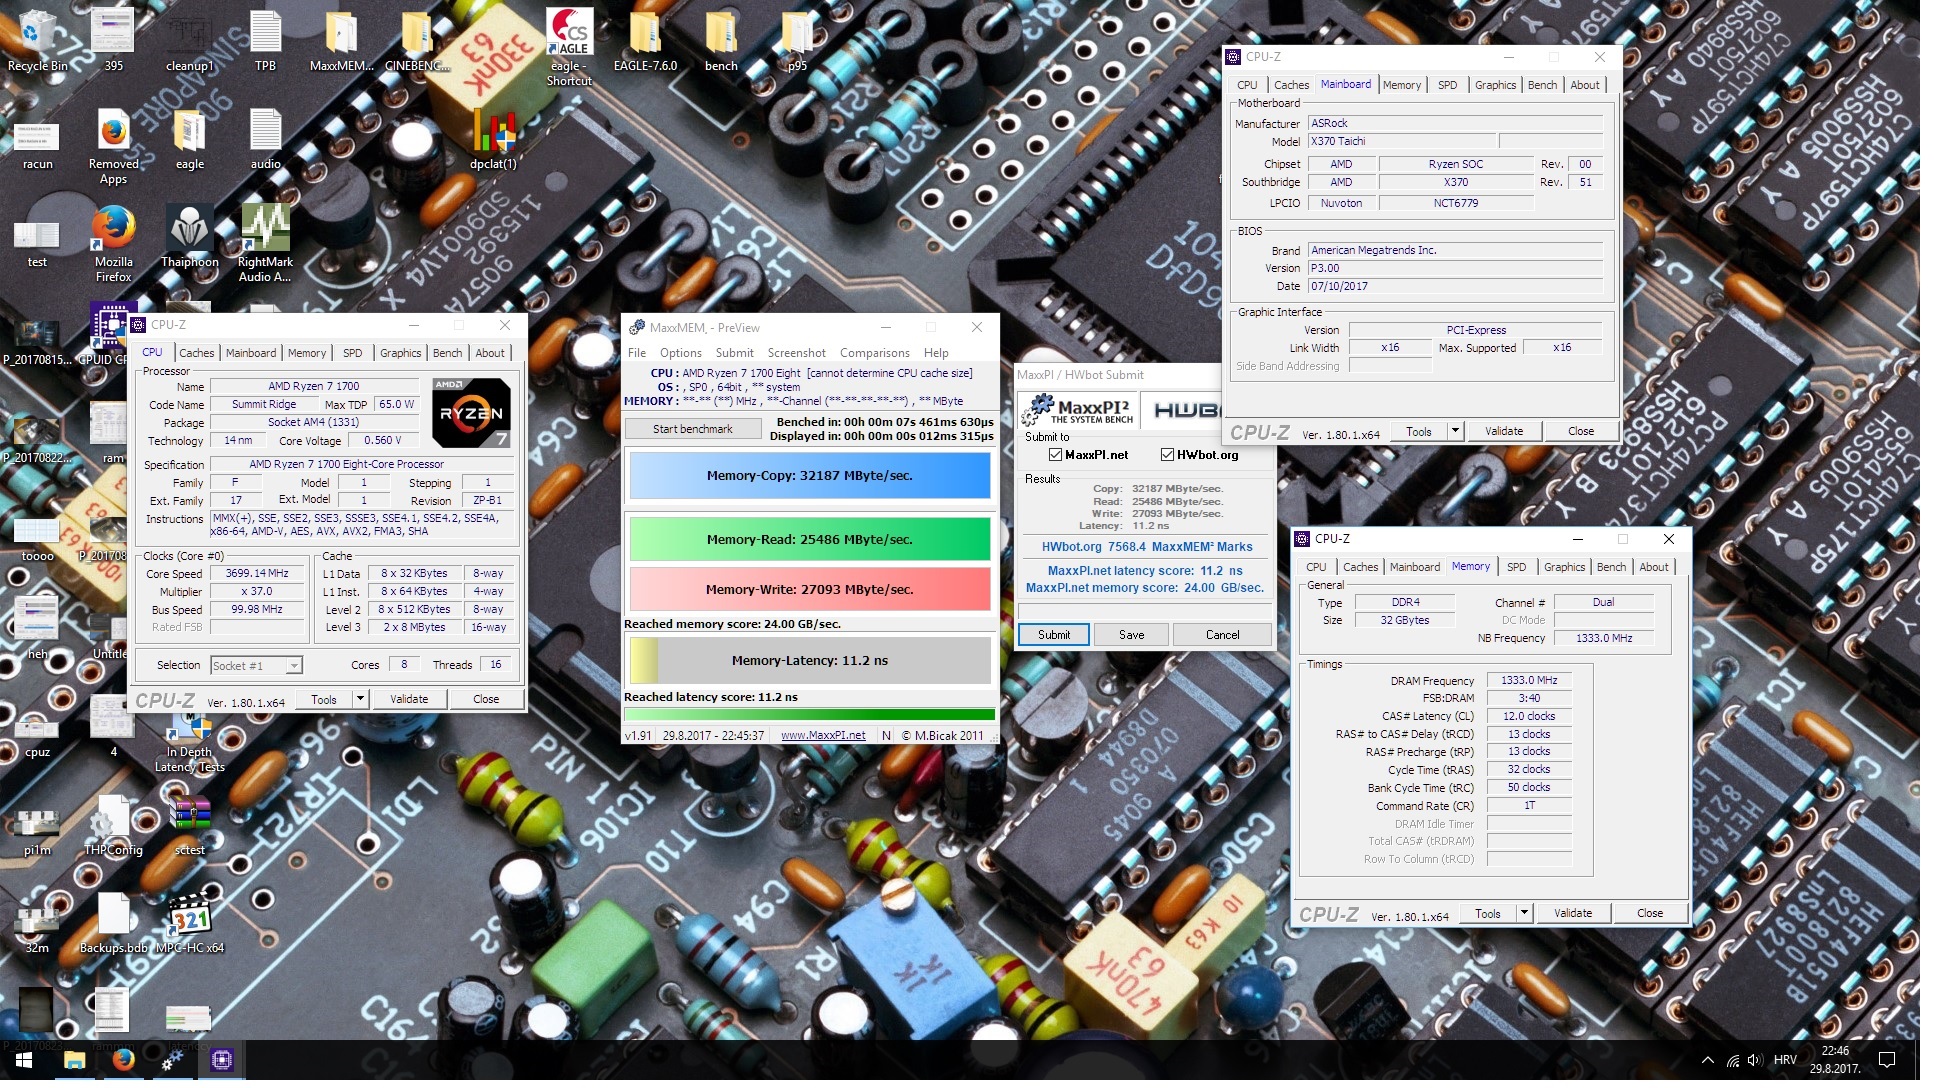Open the In Depth Latency Tests icon
This screenshot has width=1934, height=1088.
[x=189, y=741]
